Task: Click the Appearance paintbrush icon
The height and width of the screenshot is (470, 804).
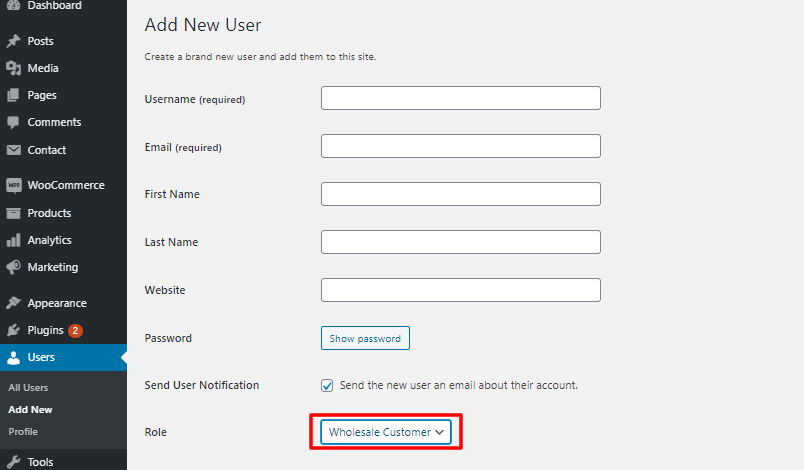Action: click(13, 303)
